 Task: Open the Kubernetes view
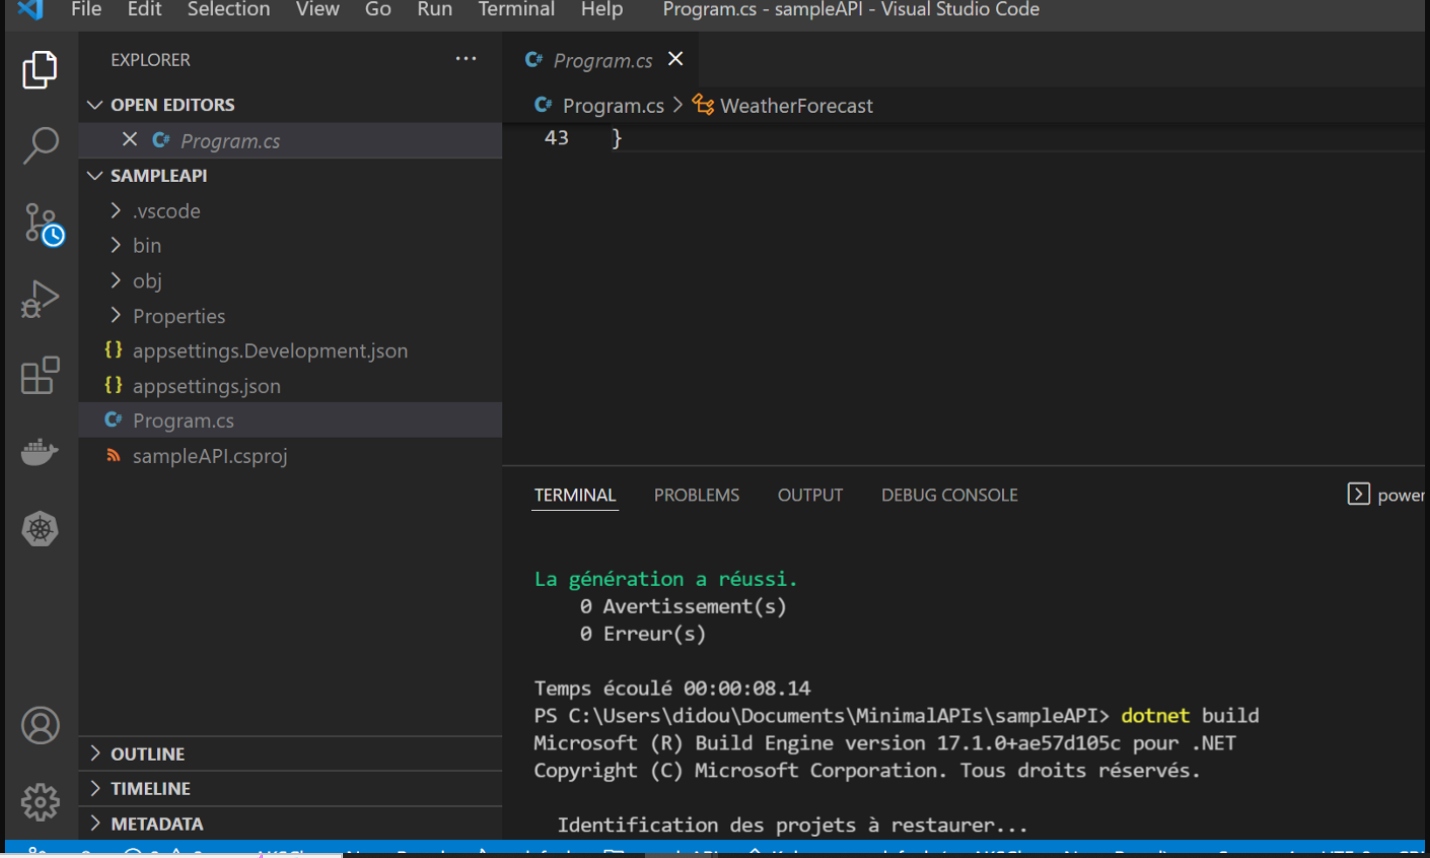(x=40, y=529)
